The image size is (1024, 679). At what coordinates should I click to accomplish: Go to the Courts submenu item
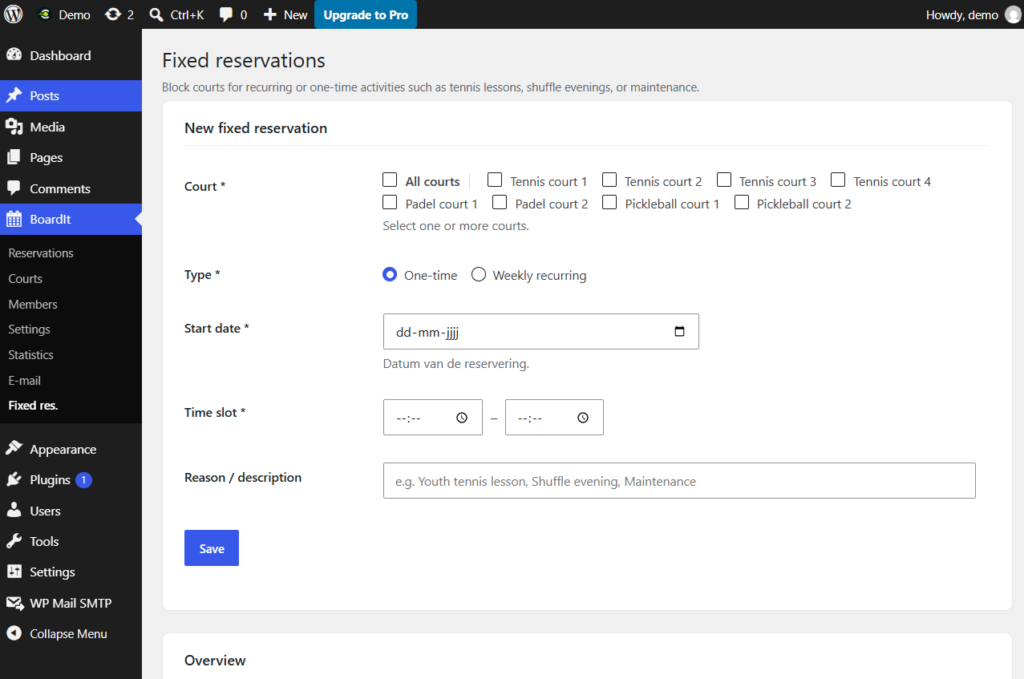pos(25,279)
